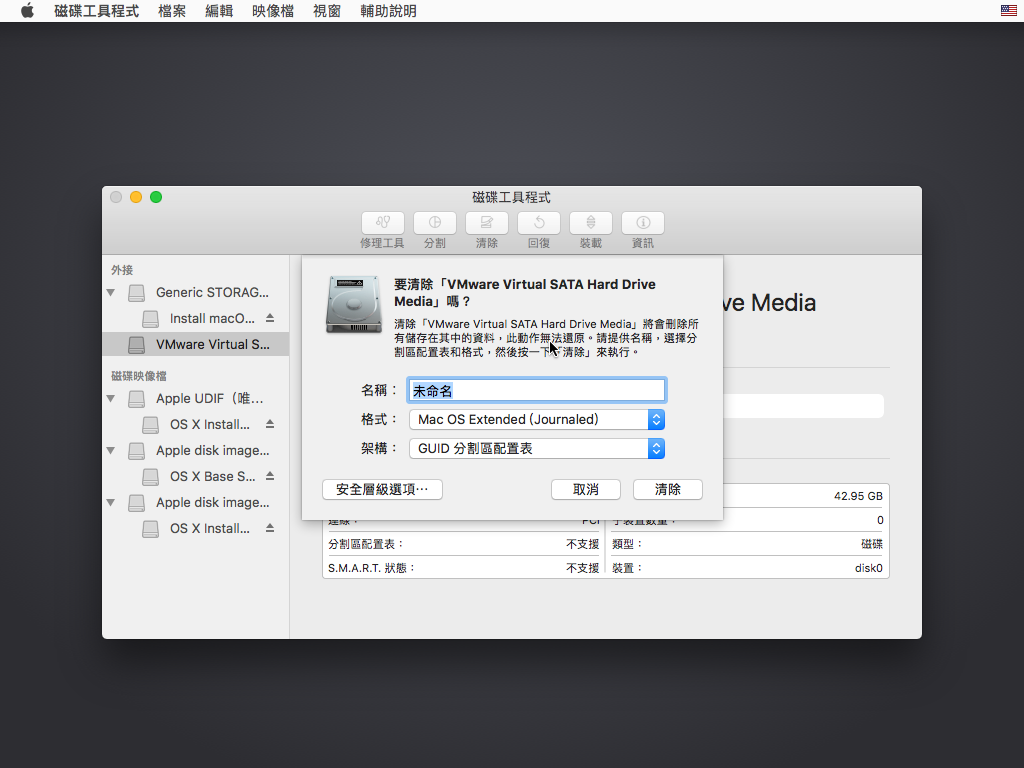Click the First Aid (修理工具) toolbar icon
The height and width of the screenshot is (768, 1024).
pos(383,223)
